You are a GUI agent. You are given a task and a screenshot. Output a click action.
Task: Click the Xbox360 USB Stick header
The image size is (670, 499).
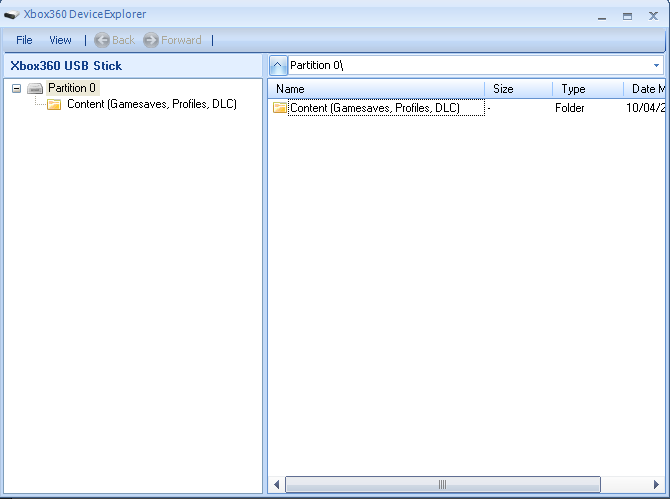click(66, 66)
